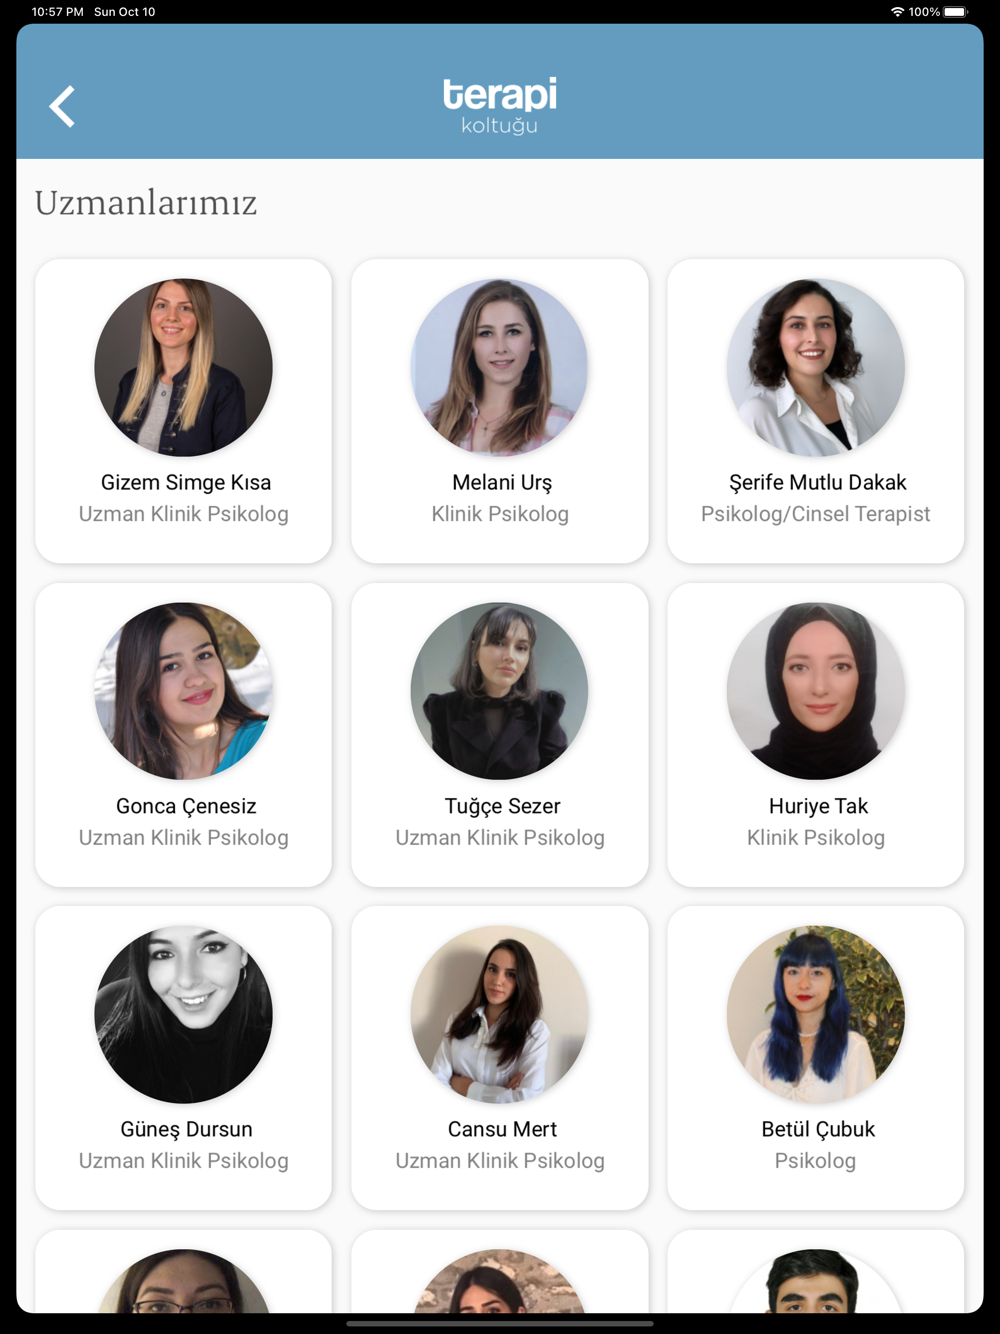Tap the back arrow icon
This screenshot has width=1000, height=1334.
[62, 106]
